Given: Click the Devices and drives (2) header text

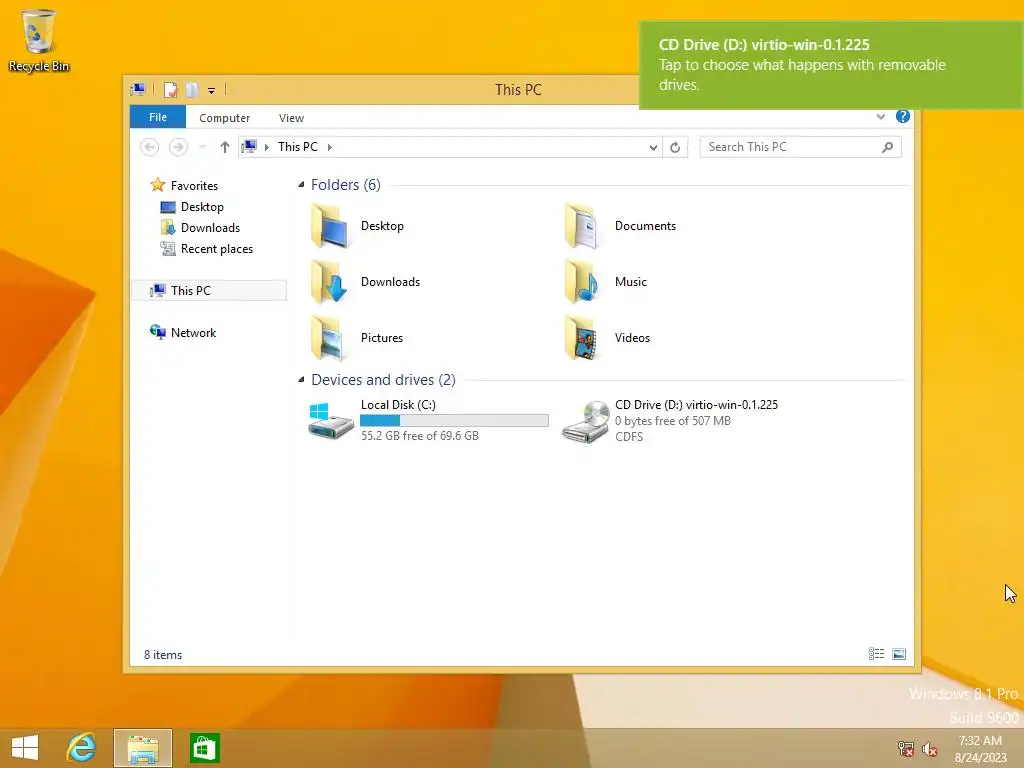Looking at the screenshot, I should click(383, 379).
